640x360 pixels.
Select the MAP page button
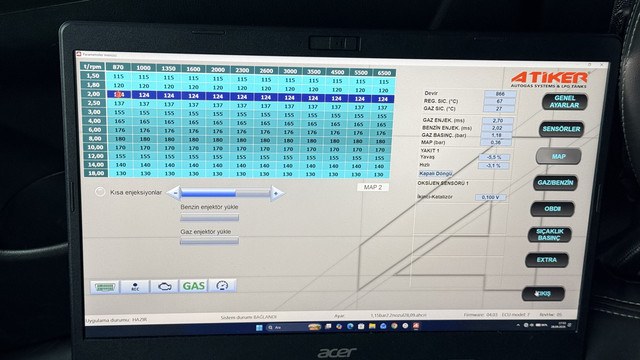(x=558, y=156)
